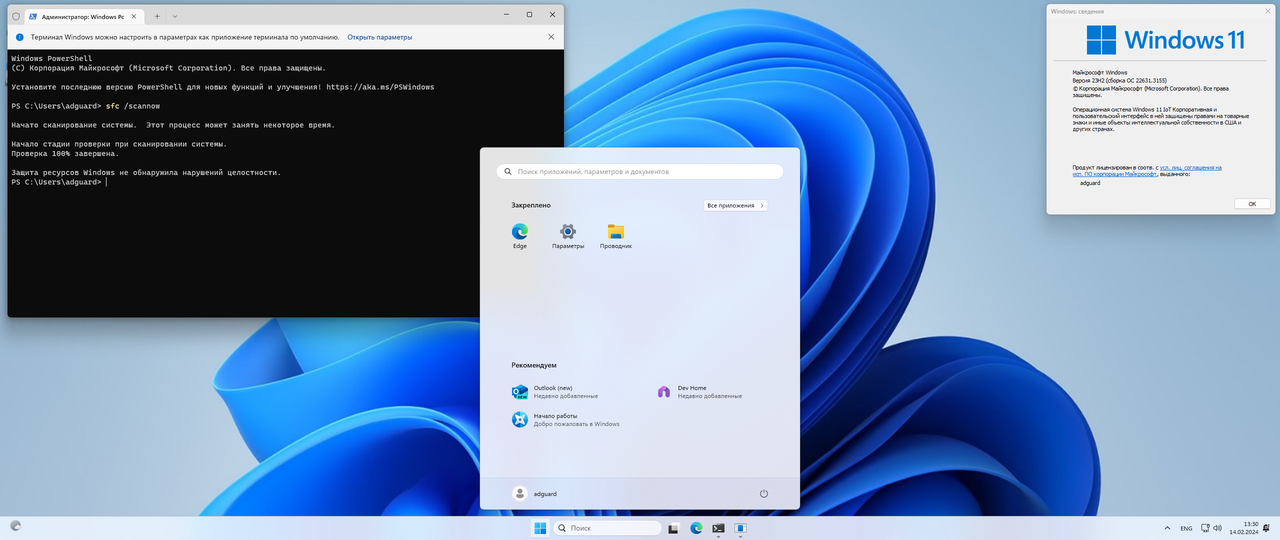Image resolution: width=1280 pixels, height=540 pixels.
Task: Open the Все приложения list
Action: (x=735, y=205)
